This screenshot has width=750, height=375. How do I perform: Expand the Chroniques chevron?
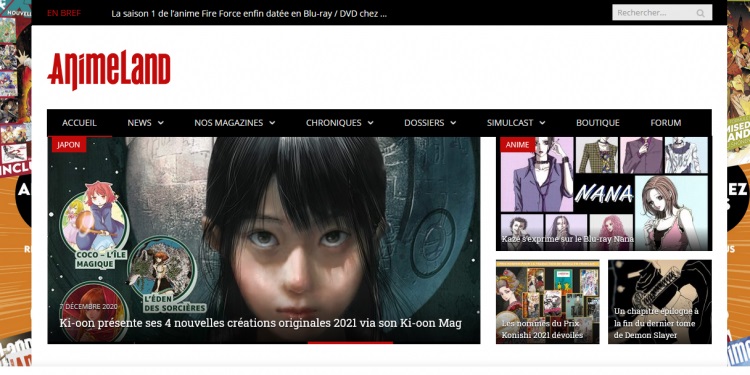(370, 123)
